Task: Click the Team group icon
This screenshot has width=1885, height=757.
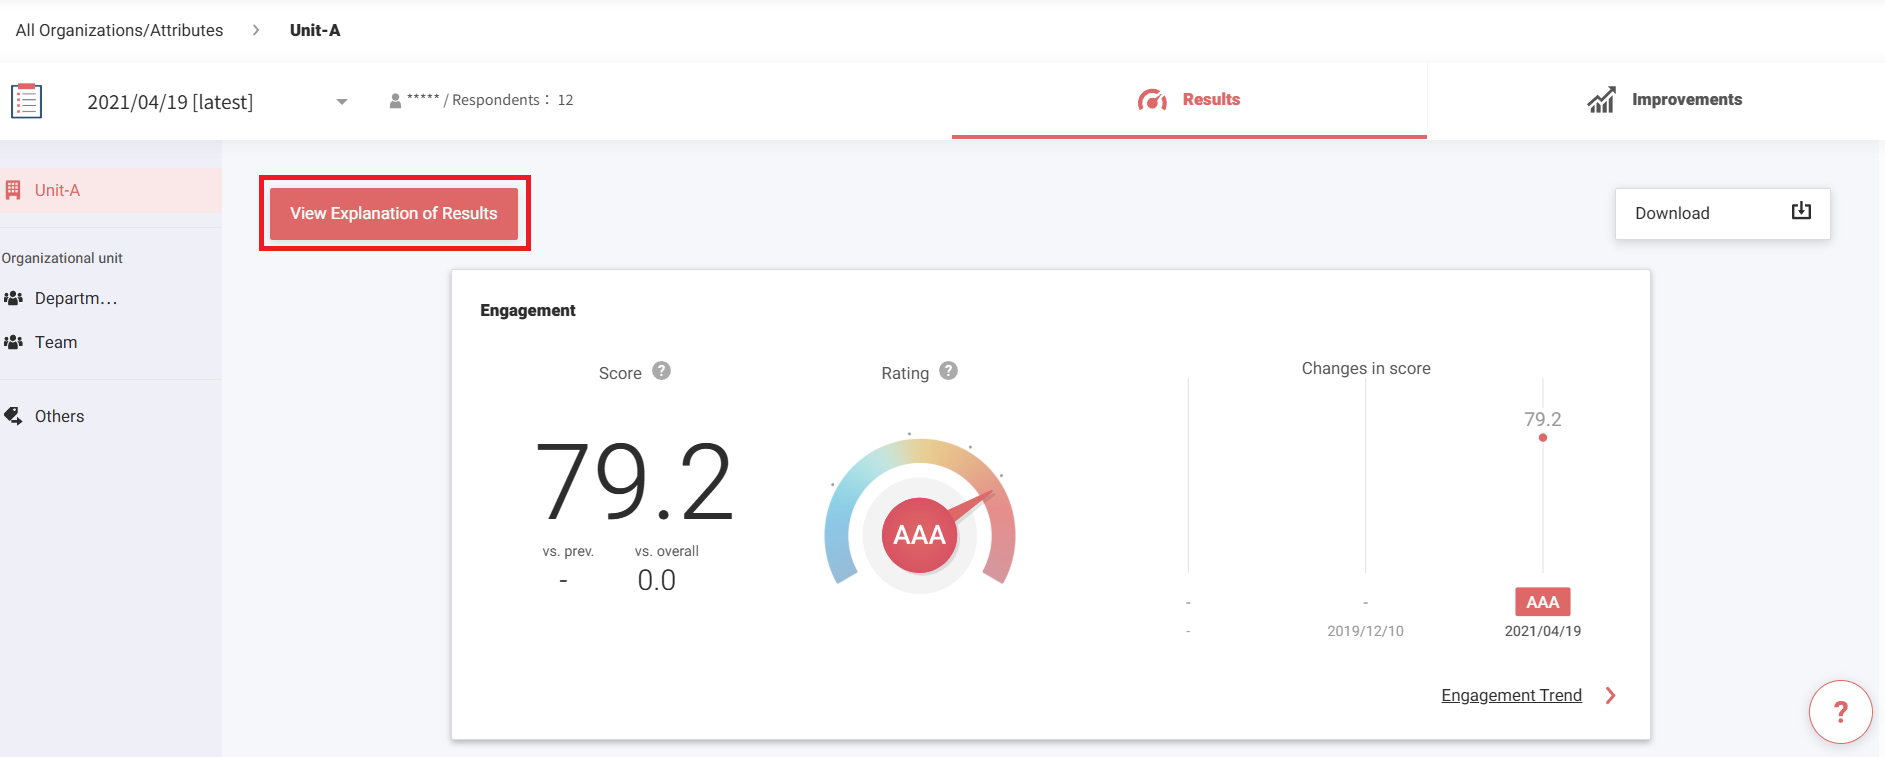Action: [x=13, y=342]
